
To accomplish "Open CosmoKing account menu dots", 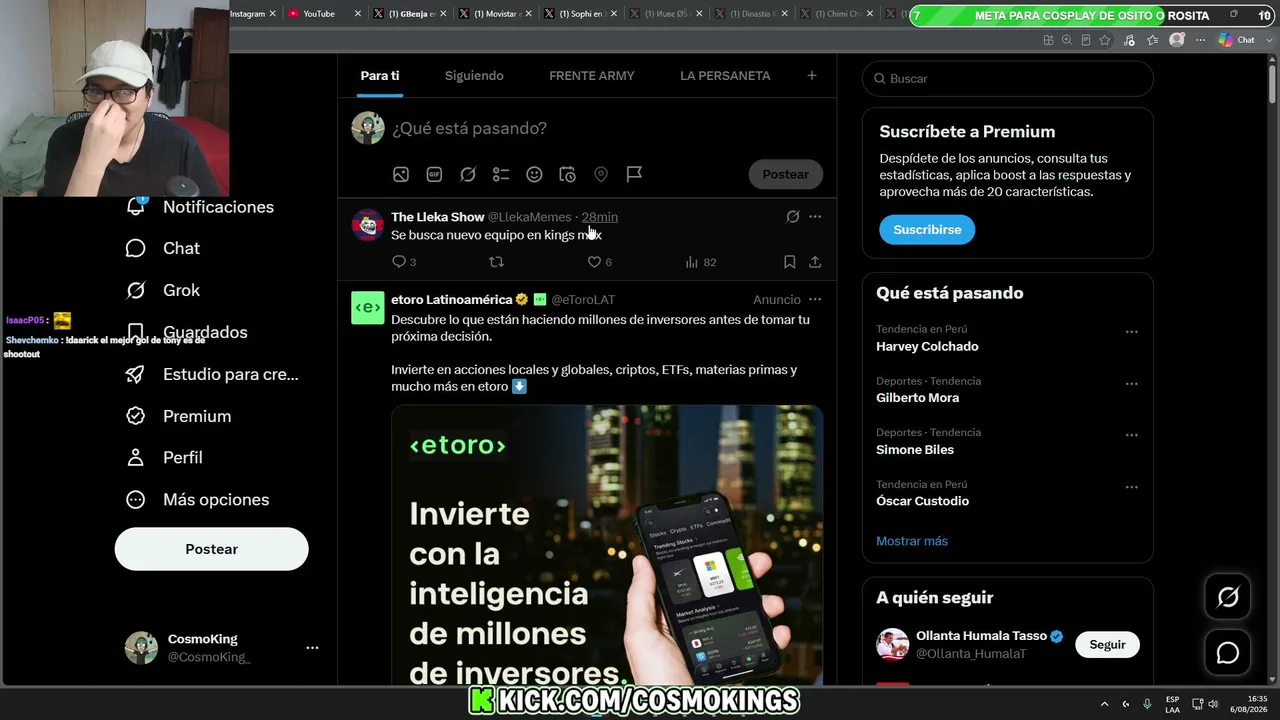I will tap(313, 648).
